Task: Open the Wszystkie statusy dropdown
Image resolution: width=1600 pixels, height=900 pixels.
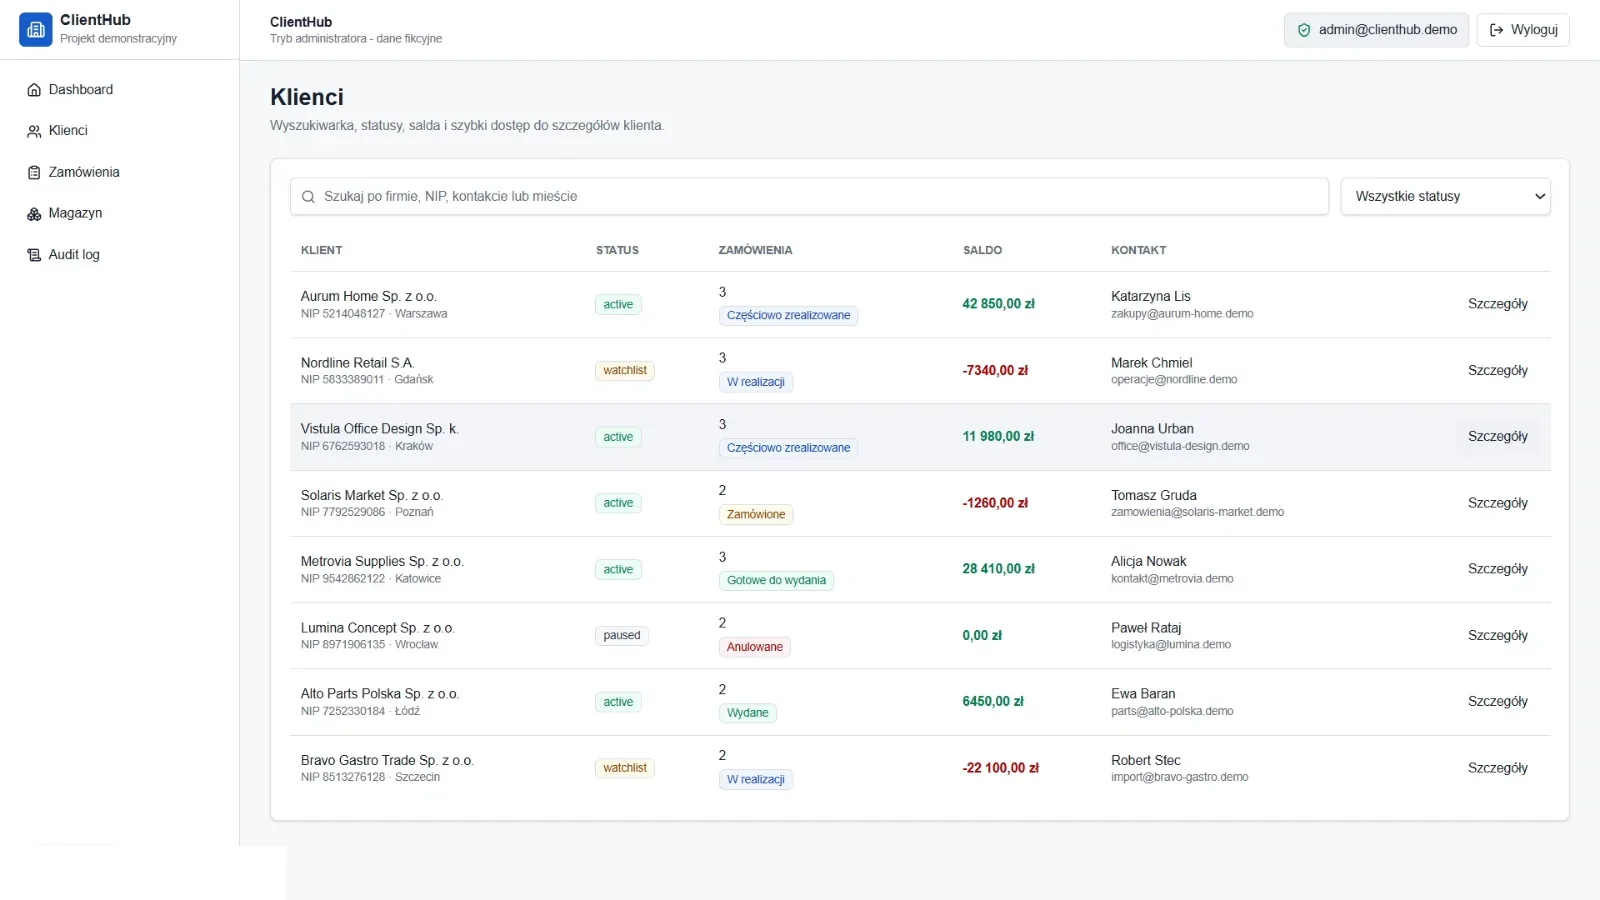Action: [1446, 197]
